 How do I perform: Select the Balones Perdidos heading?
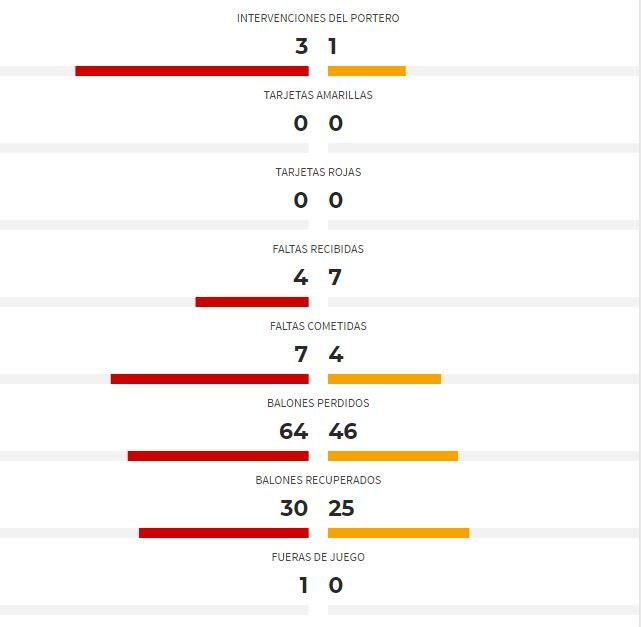318,403
